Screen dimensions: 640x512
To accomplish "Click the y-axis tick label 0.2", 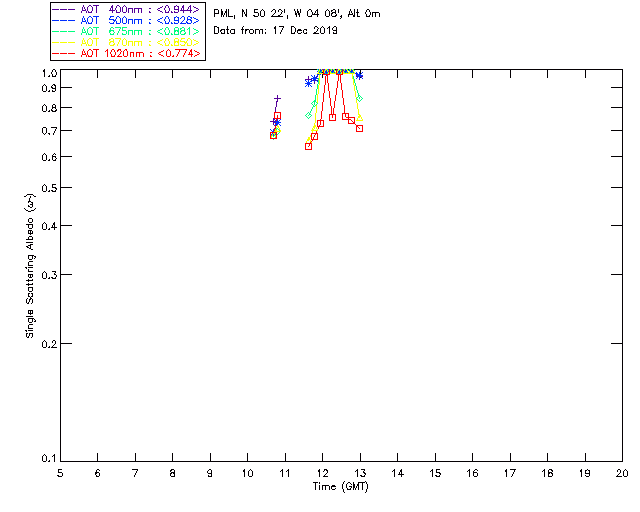I will [49, 344].
